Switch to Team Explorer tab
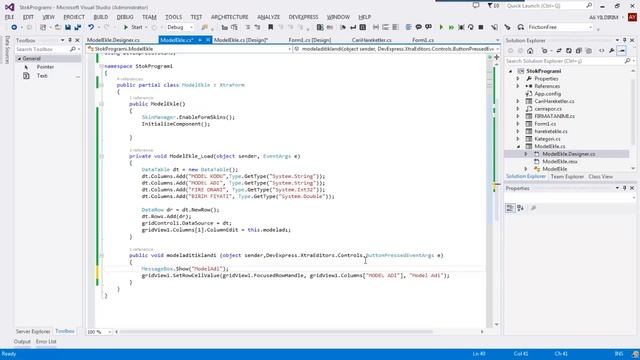The height and width of the screenshot is (360, 640). pos(567,177)
